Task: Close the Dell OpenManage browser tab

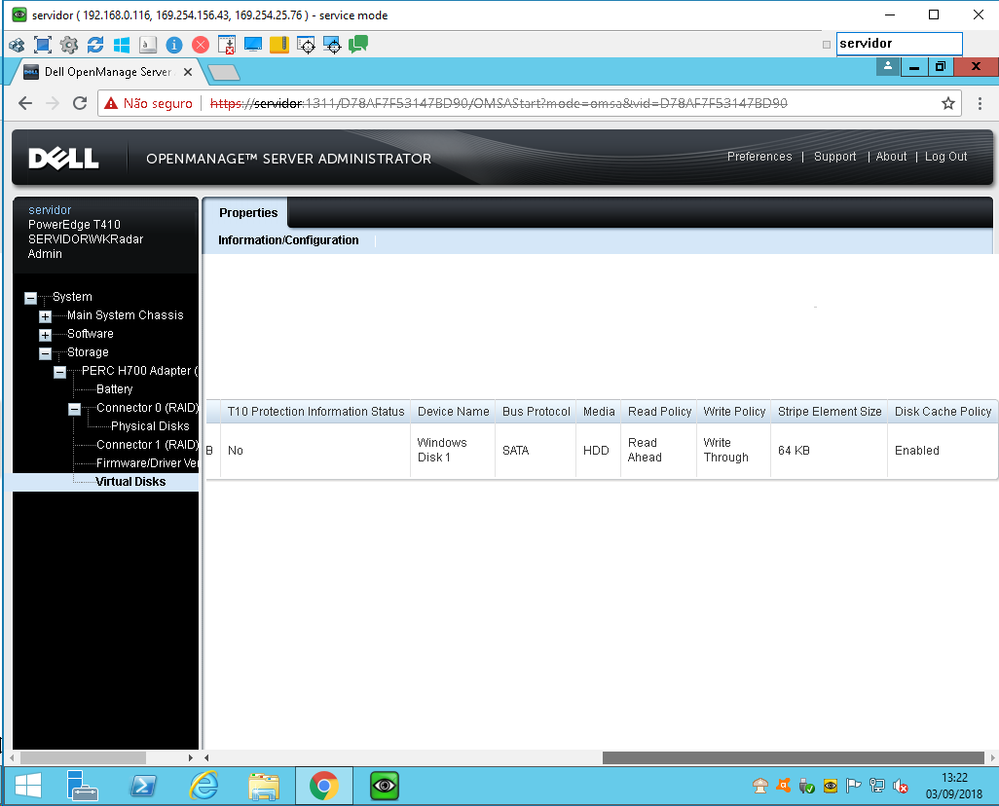Action: coord(188,72)
